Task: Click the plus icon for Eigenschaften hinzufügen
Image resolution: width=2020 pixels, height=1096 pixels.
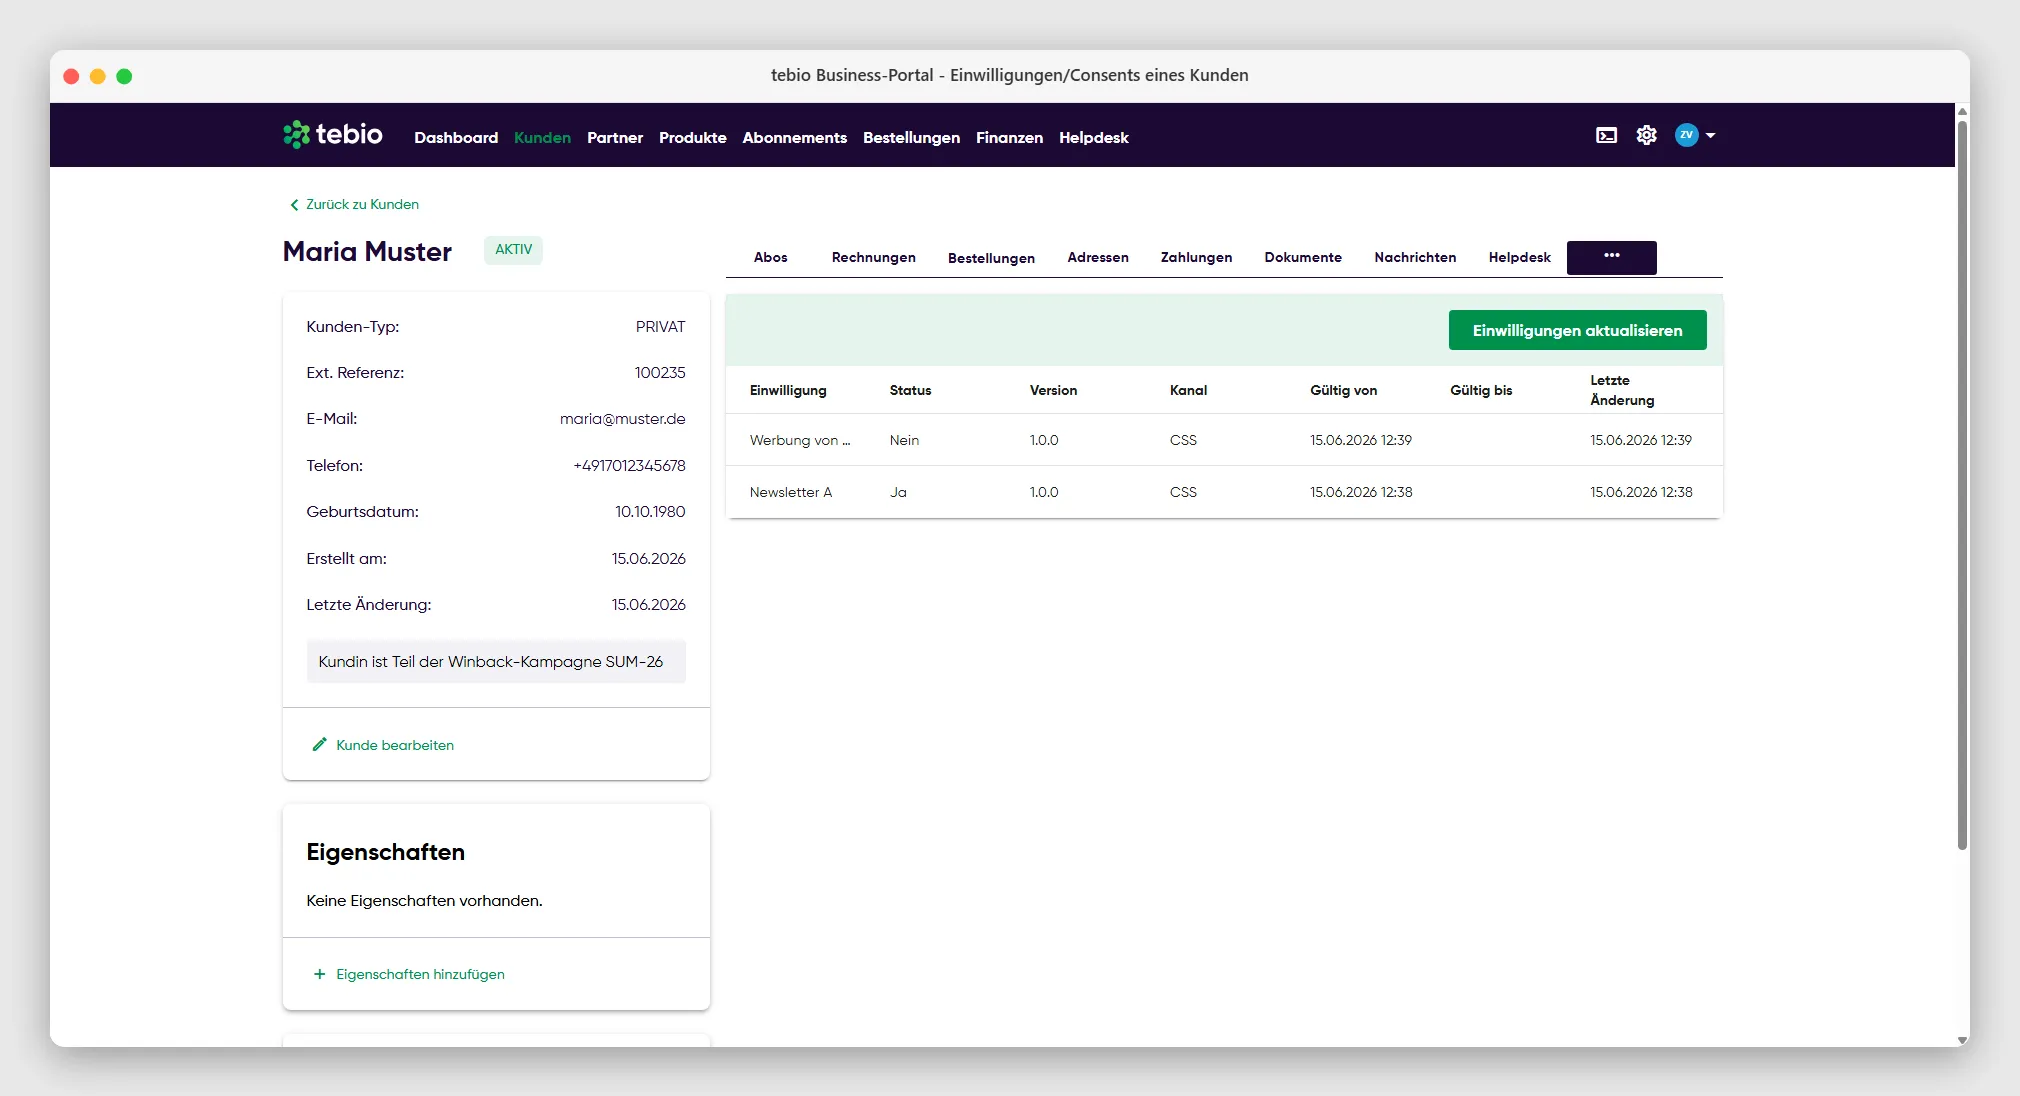Action: coord(319,974)
